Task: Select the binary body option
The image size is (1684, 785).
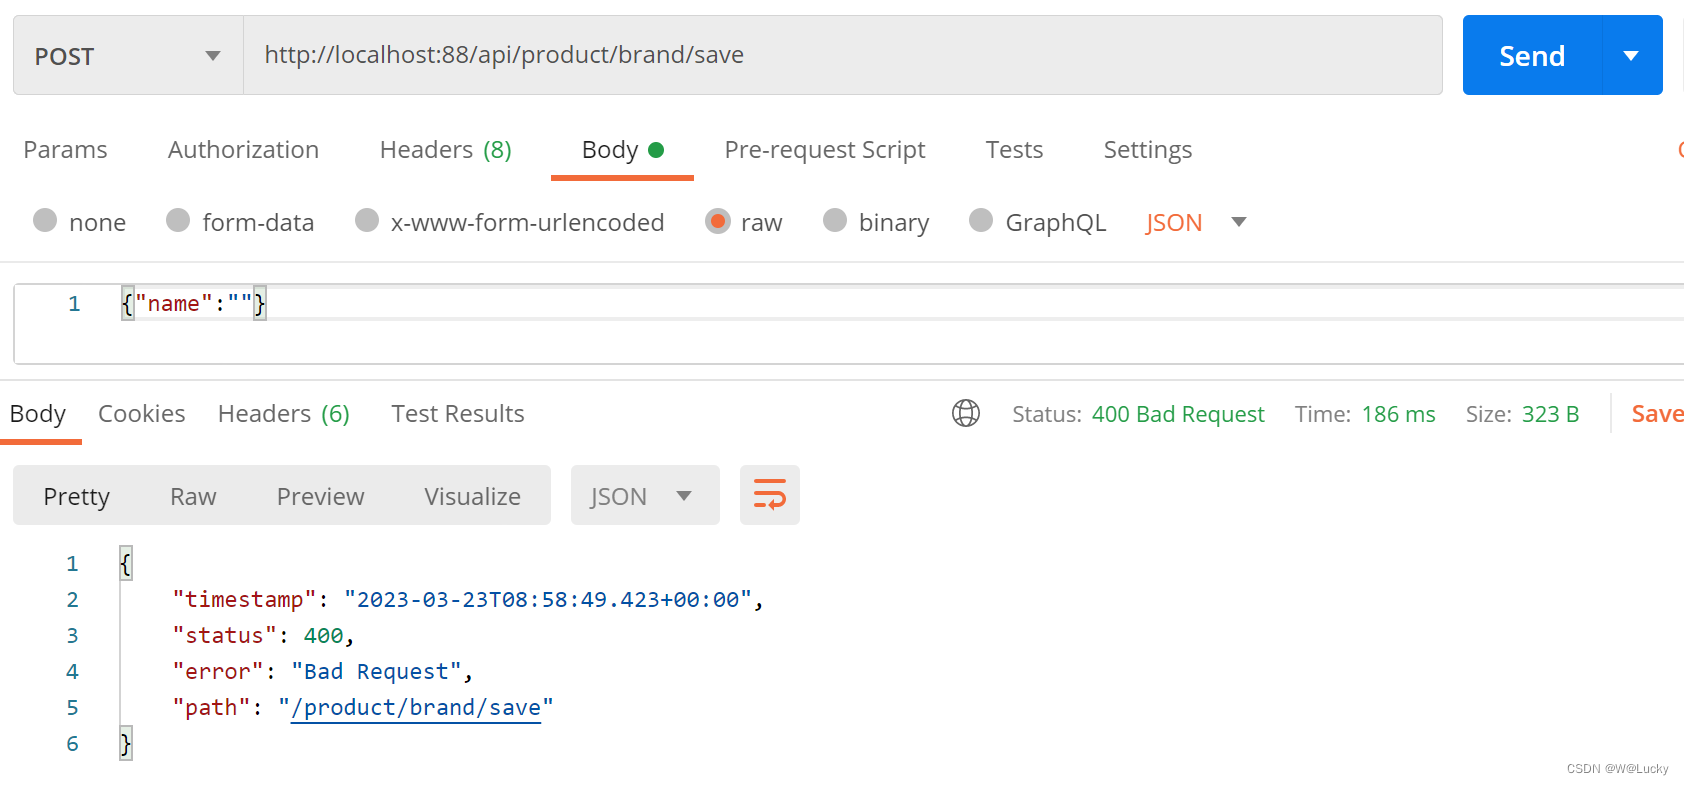Action: tap(876, 222)
